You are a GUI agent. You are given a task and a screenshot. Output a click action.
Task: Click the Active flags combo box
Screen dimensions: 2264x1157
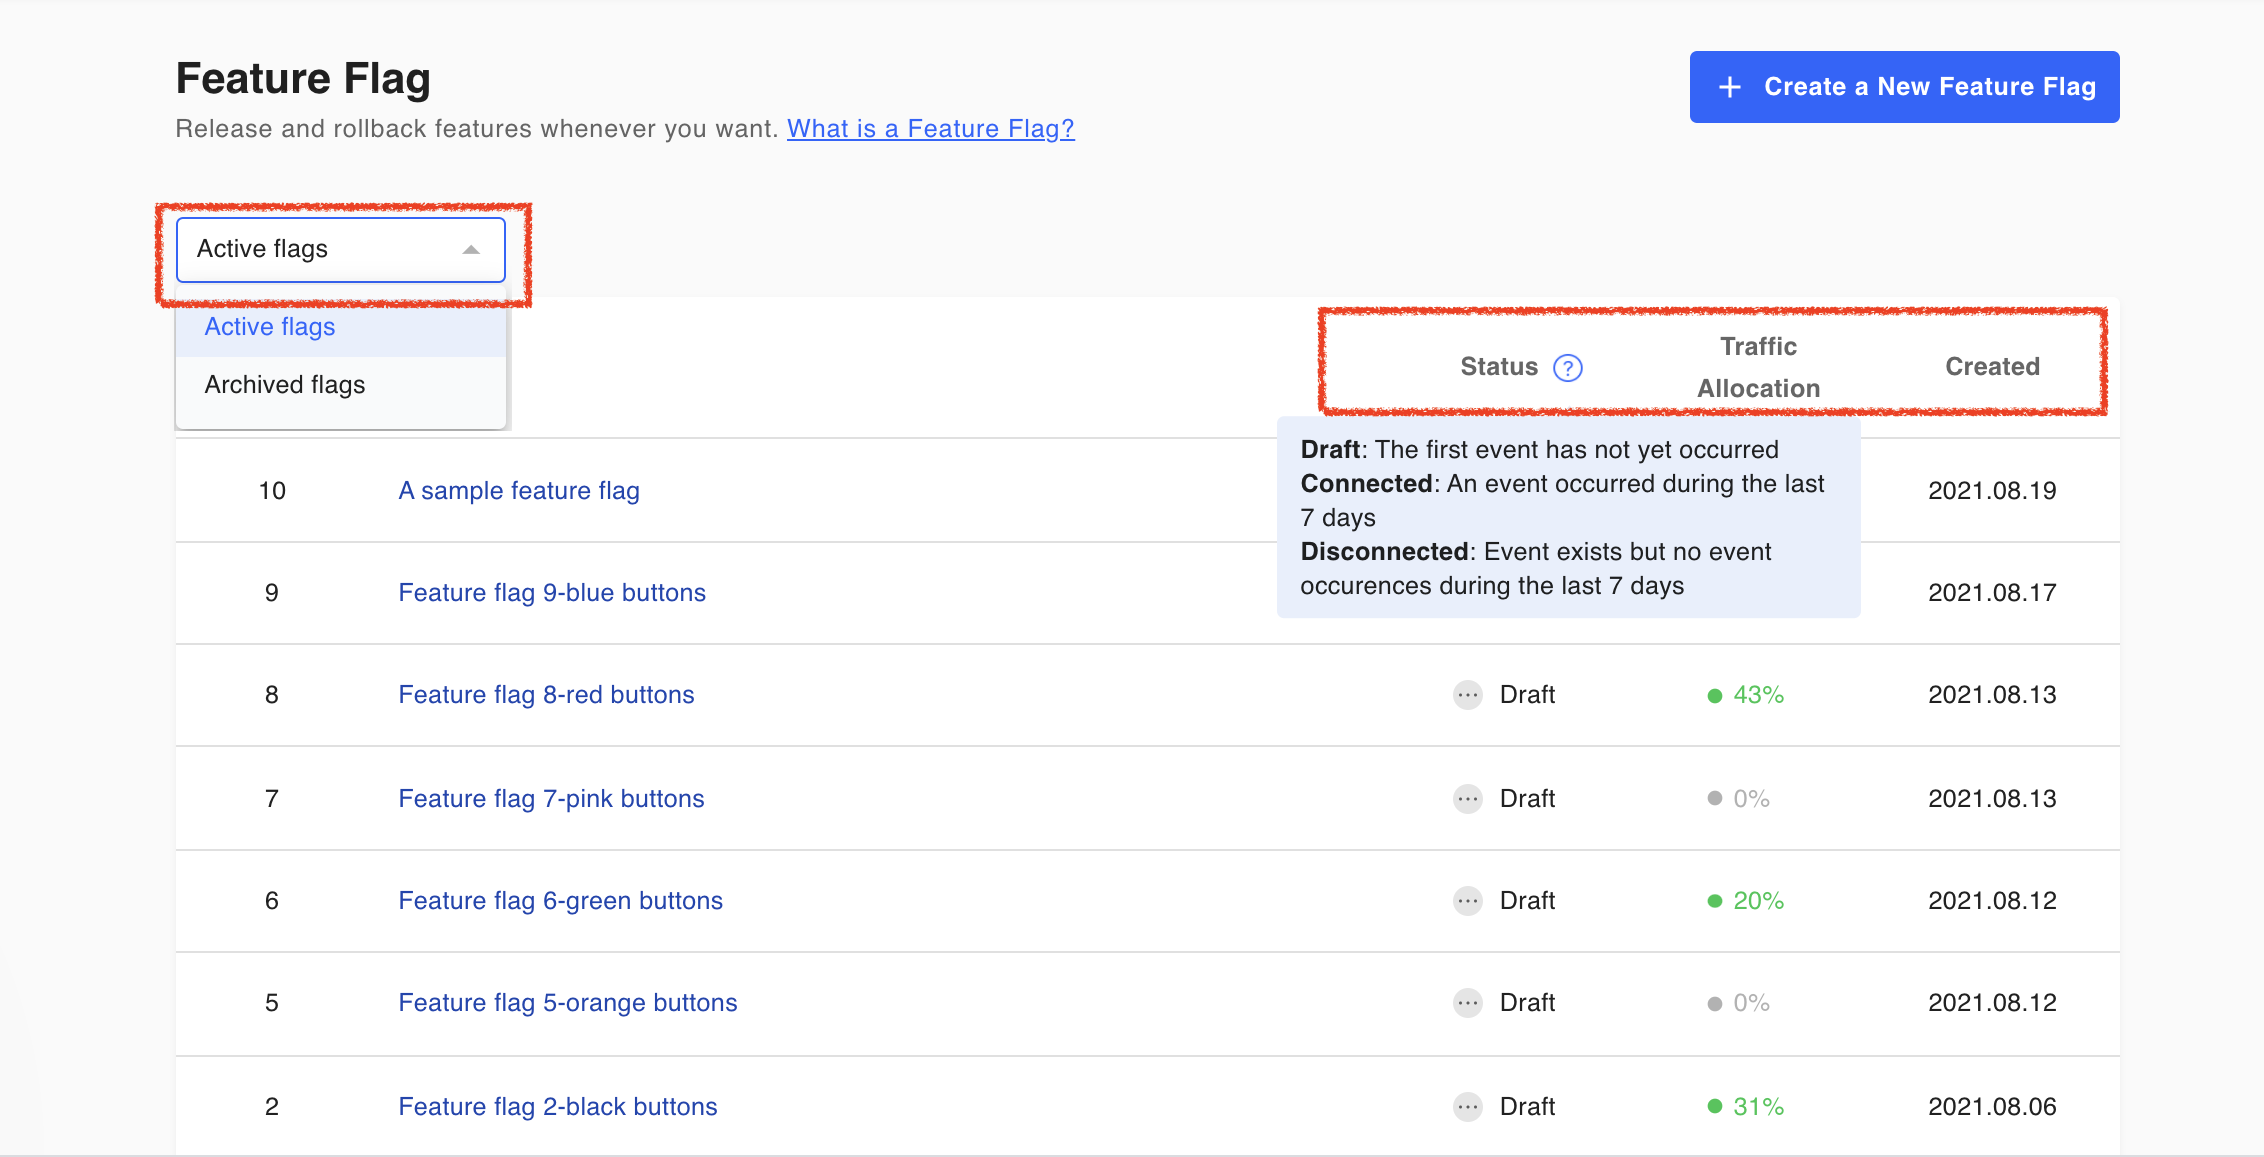(x=320, y=250)
